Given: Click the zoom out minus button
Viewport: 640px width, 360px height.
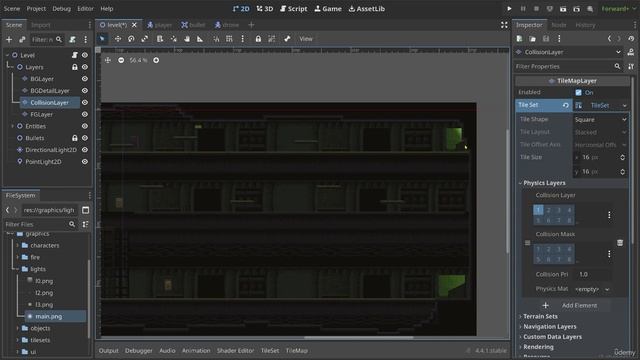Looking at the screenshot, I should tap(121, 60).
